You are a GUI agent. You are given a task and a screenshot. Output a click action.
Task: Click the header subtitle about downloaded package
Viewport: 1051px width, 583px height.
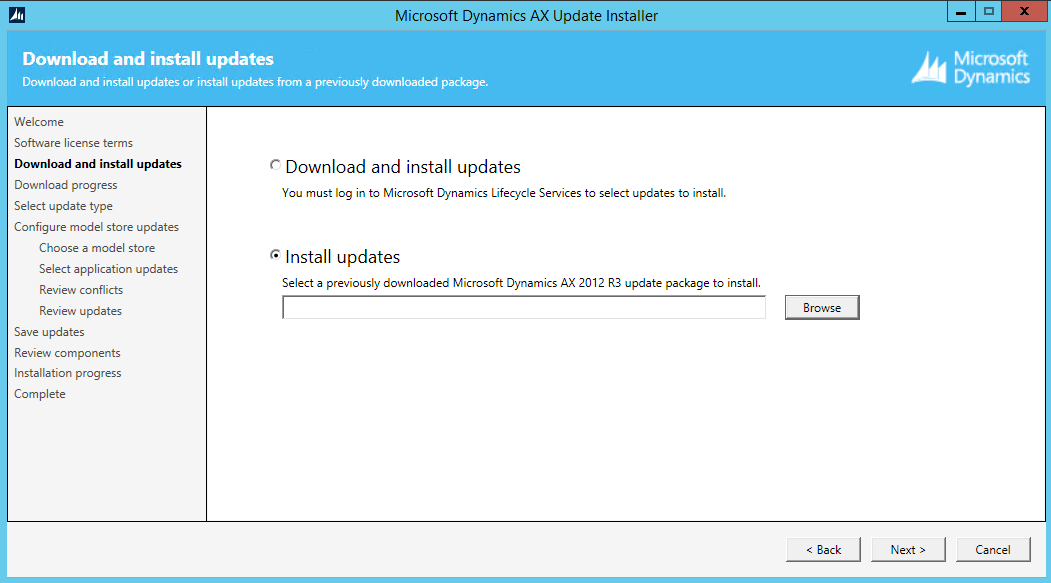(x=255, y=82)
